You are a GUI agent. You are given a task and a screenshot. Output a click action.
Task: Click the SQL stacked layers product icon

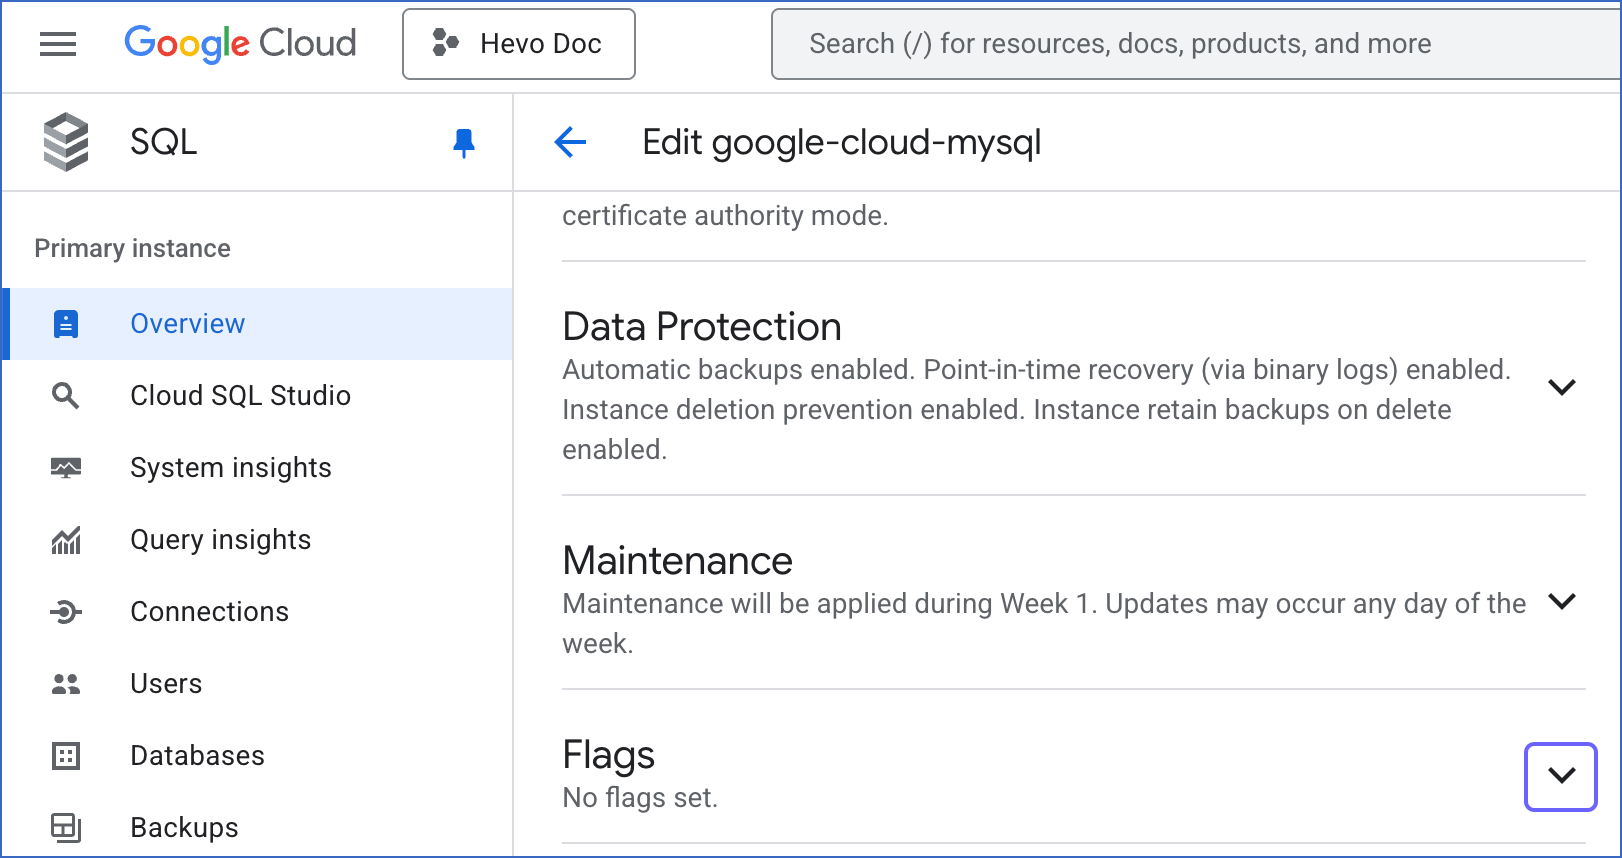[x=66, y=142]
